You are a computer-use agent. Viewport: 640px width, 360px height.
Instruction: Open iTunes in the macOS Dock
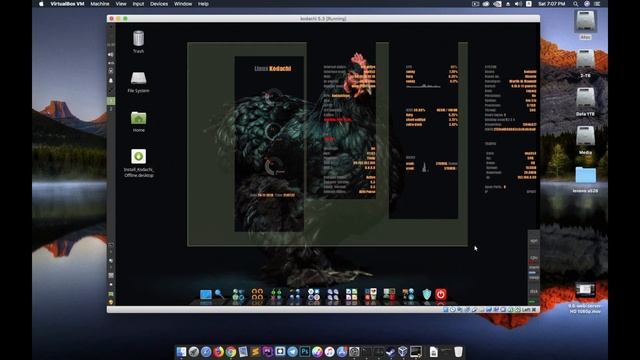coord(330,351)
